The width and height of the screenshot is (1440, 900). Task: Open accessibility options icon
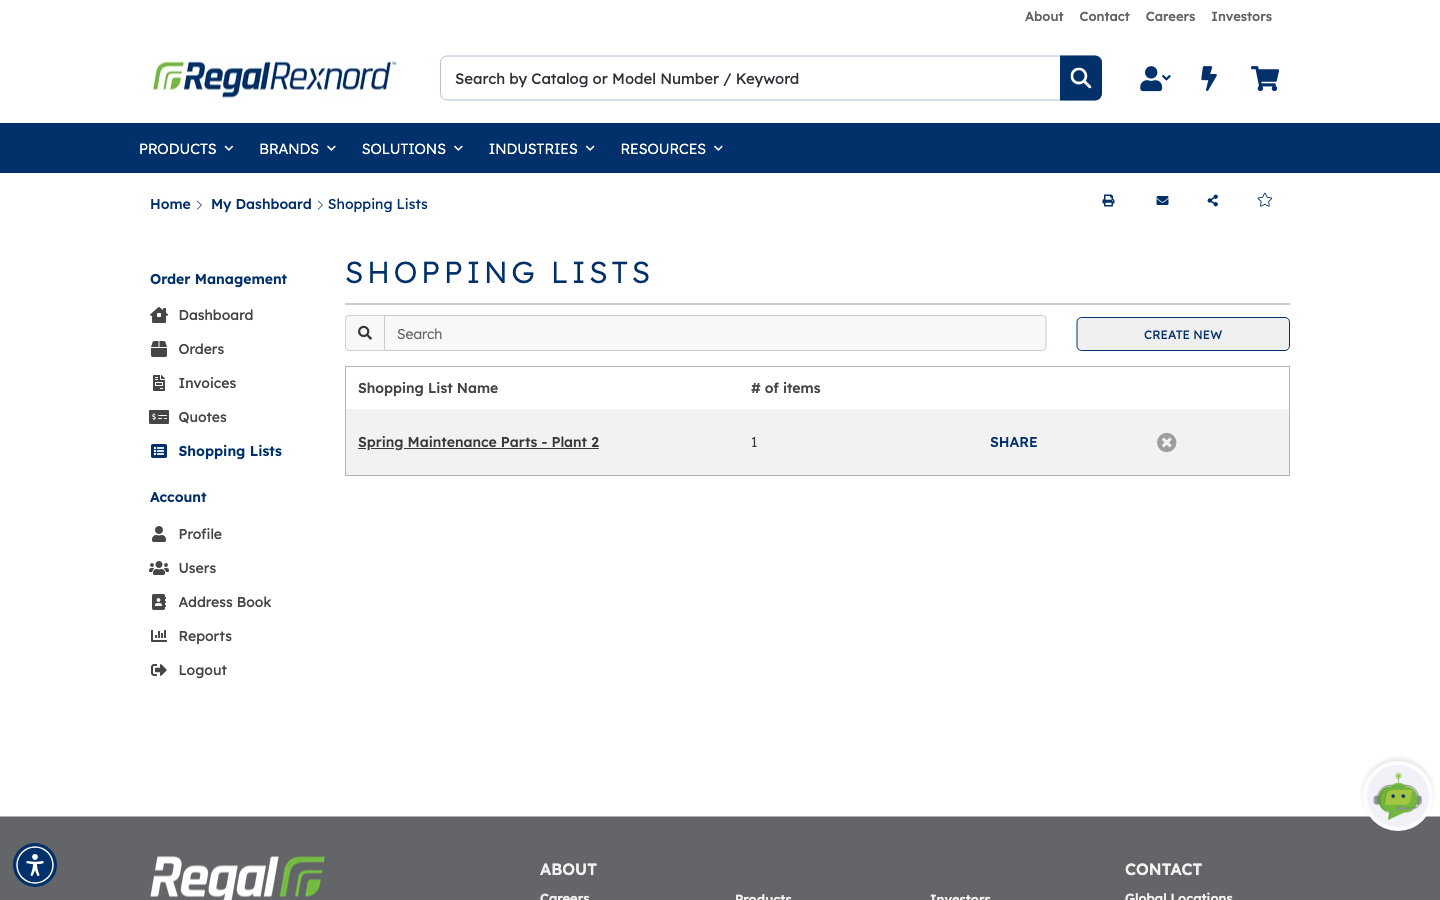click(35, 865)
